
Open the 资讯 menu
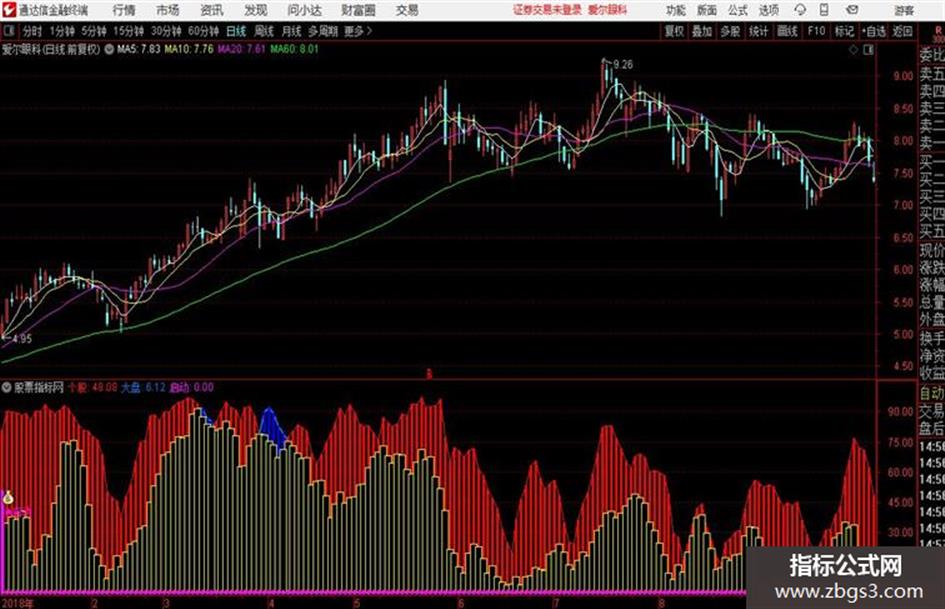tap(212, 10)
